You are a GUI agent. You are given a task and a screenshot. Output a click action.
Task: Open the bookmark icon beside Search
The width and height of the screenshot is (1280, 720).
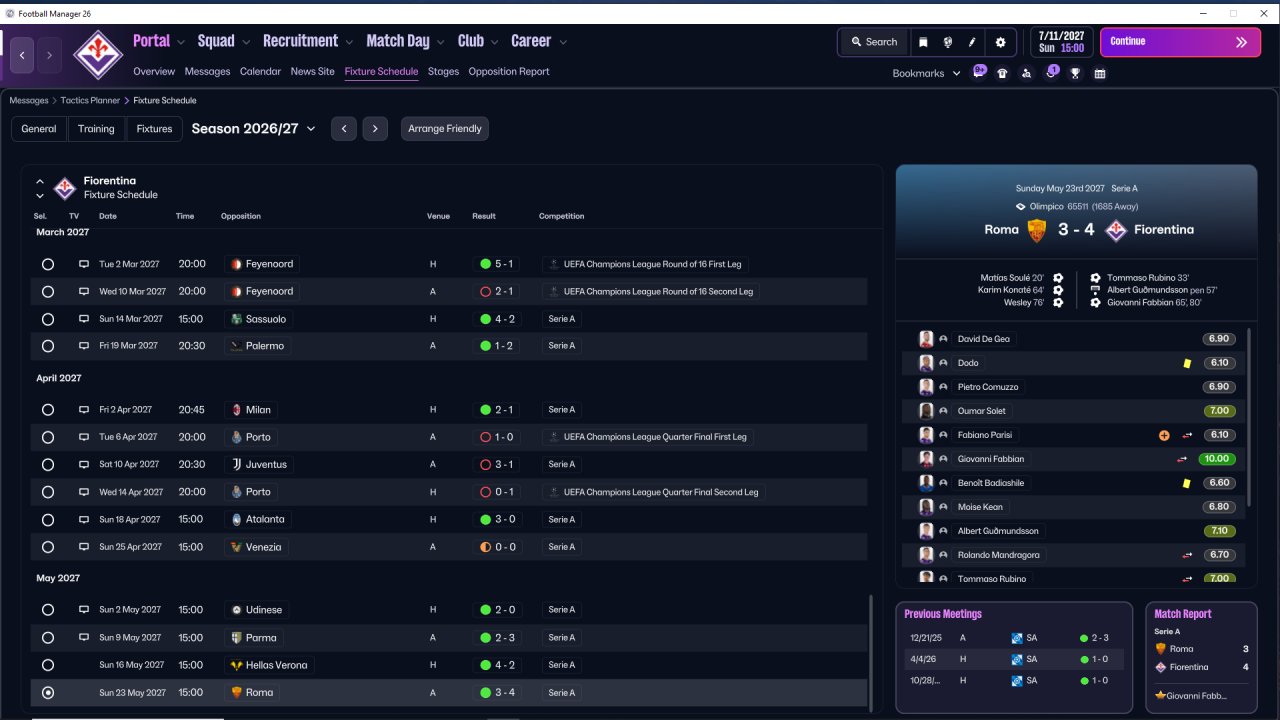[923, 42]
